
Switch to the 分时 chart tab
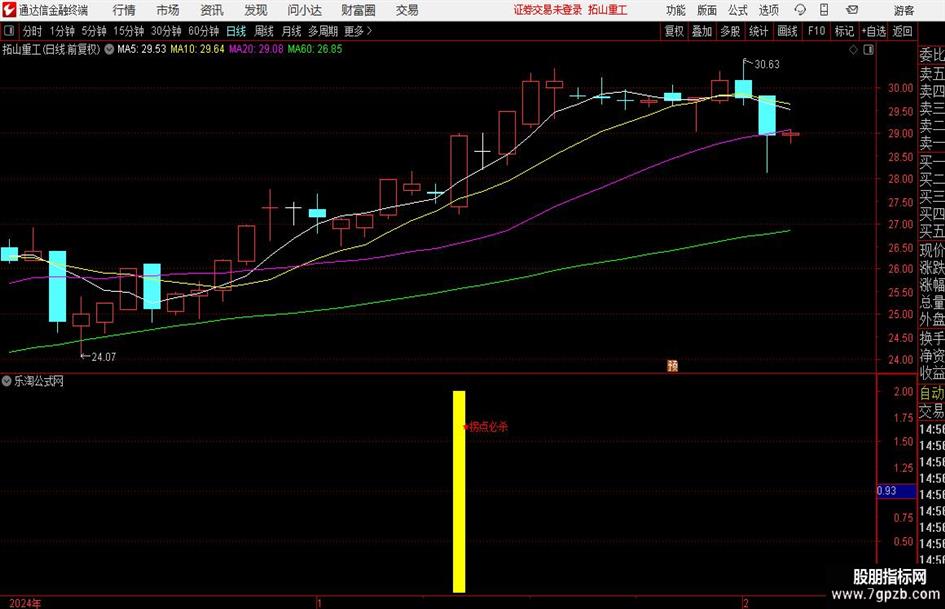(32, 31)
